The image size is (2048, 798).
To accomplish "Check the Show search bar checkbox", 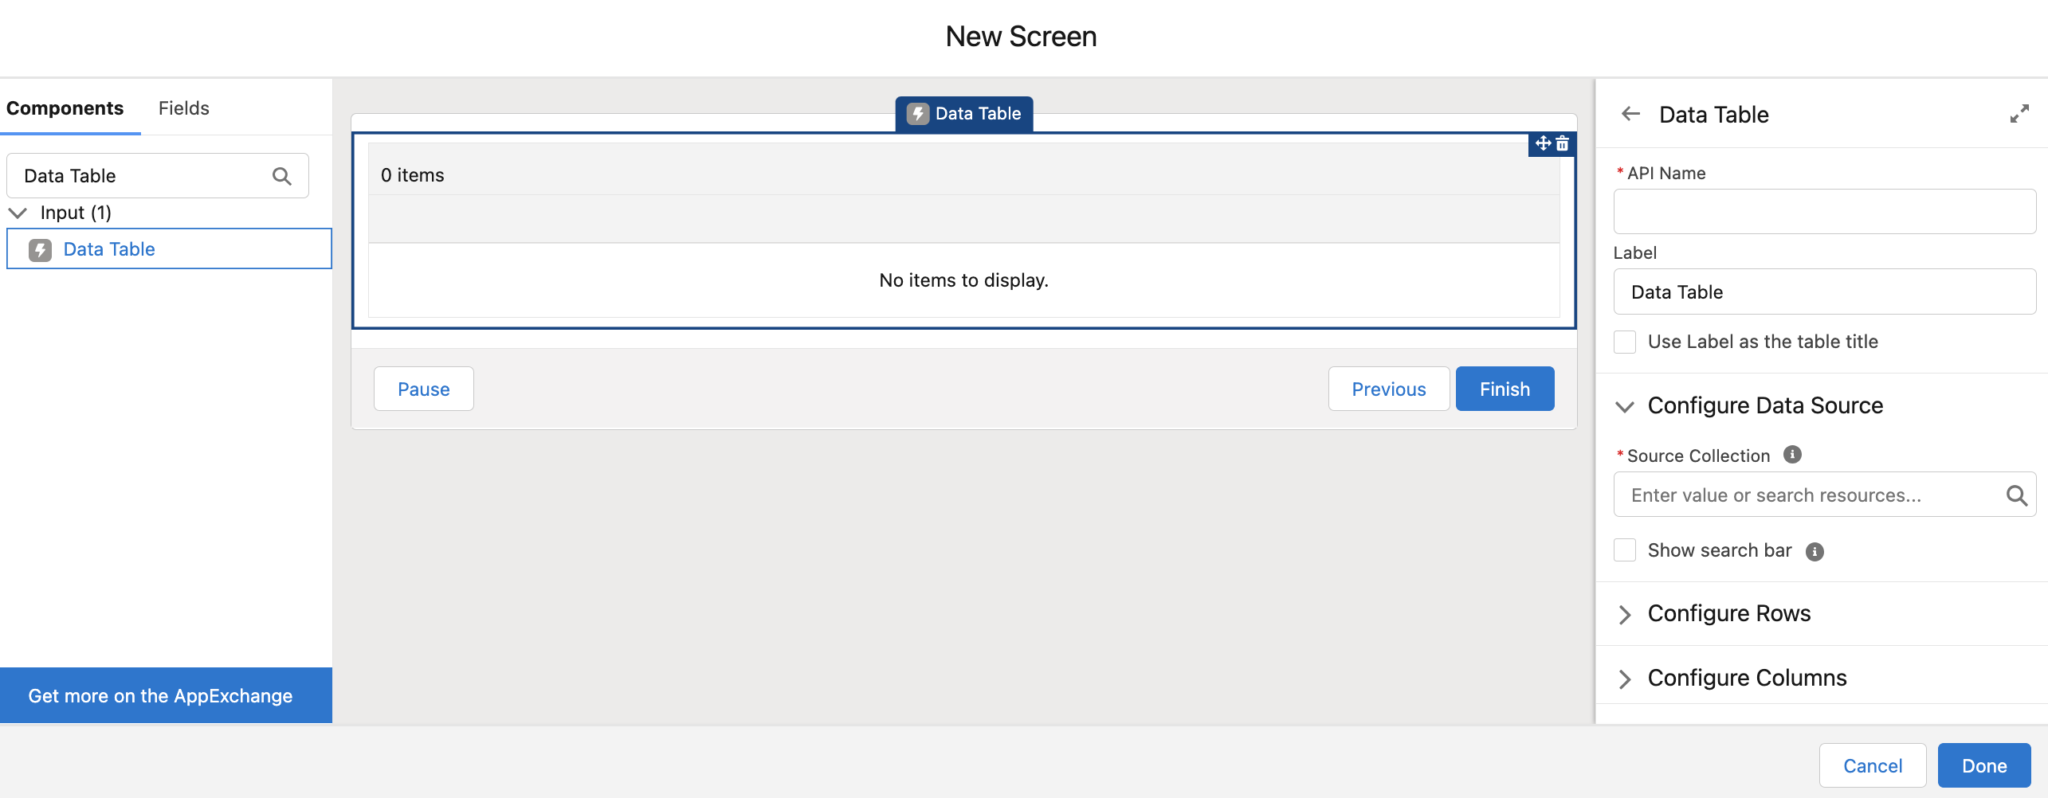I will coord(1625,550).
